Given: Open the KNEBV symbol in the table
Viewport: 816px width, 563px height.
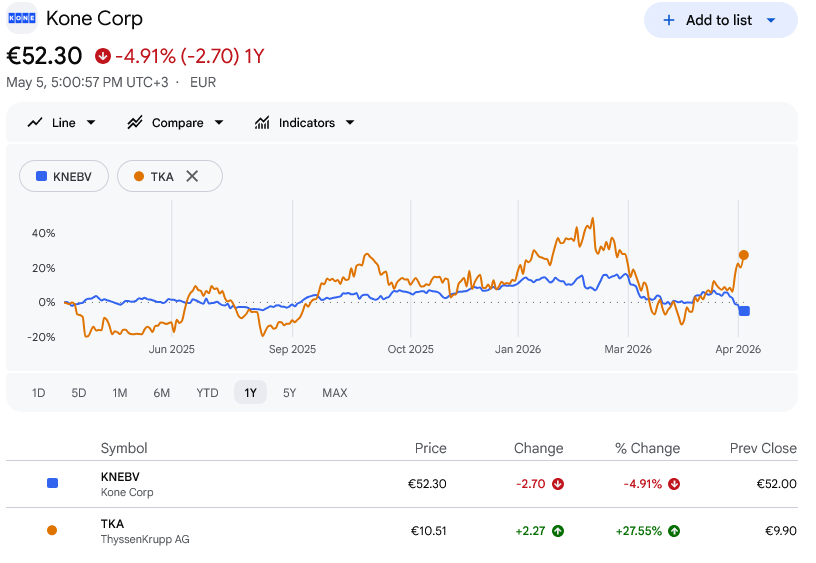Looking at the screenshot, I should point(120,477).
